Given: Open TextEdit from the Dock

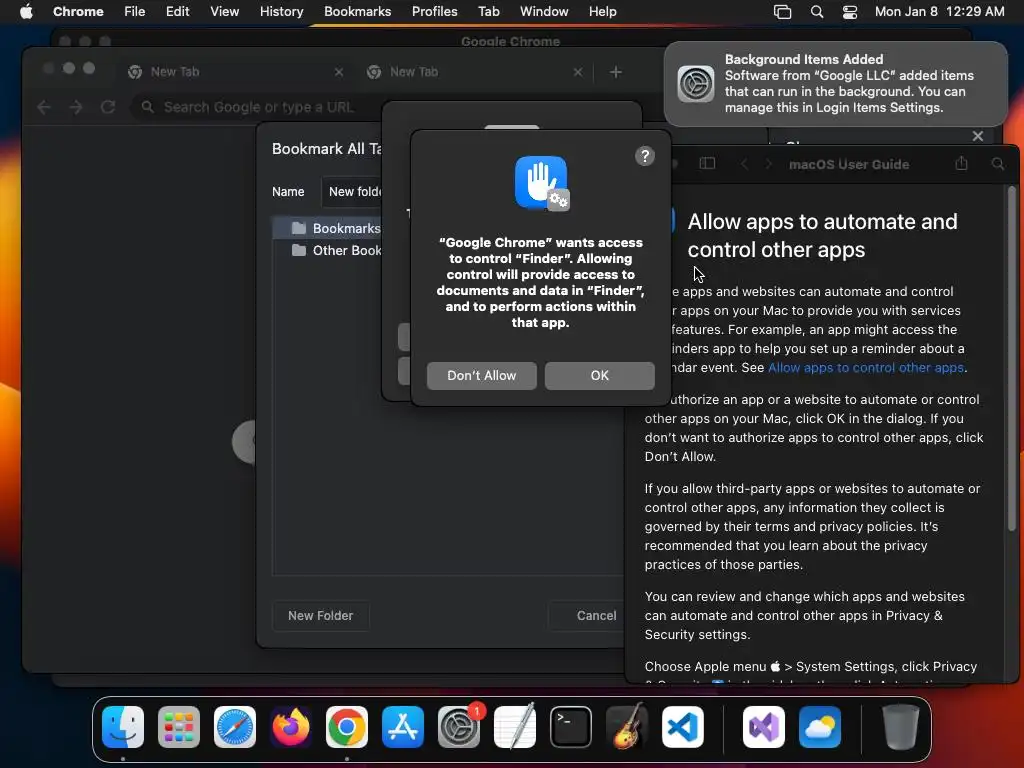Looking at the screenshot, I should pyautogui.click(x=515, y=727).
